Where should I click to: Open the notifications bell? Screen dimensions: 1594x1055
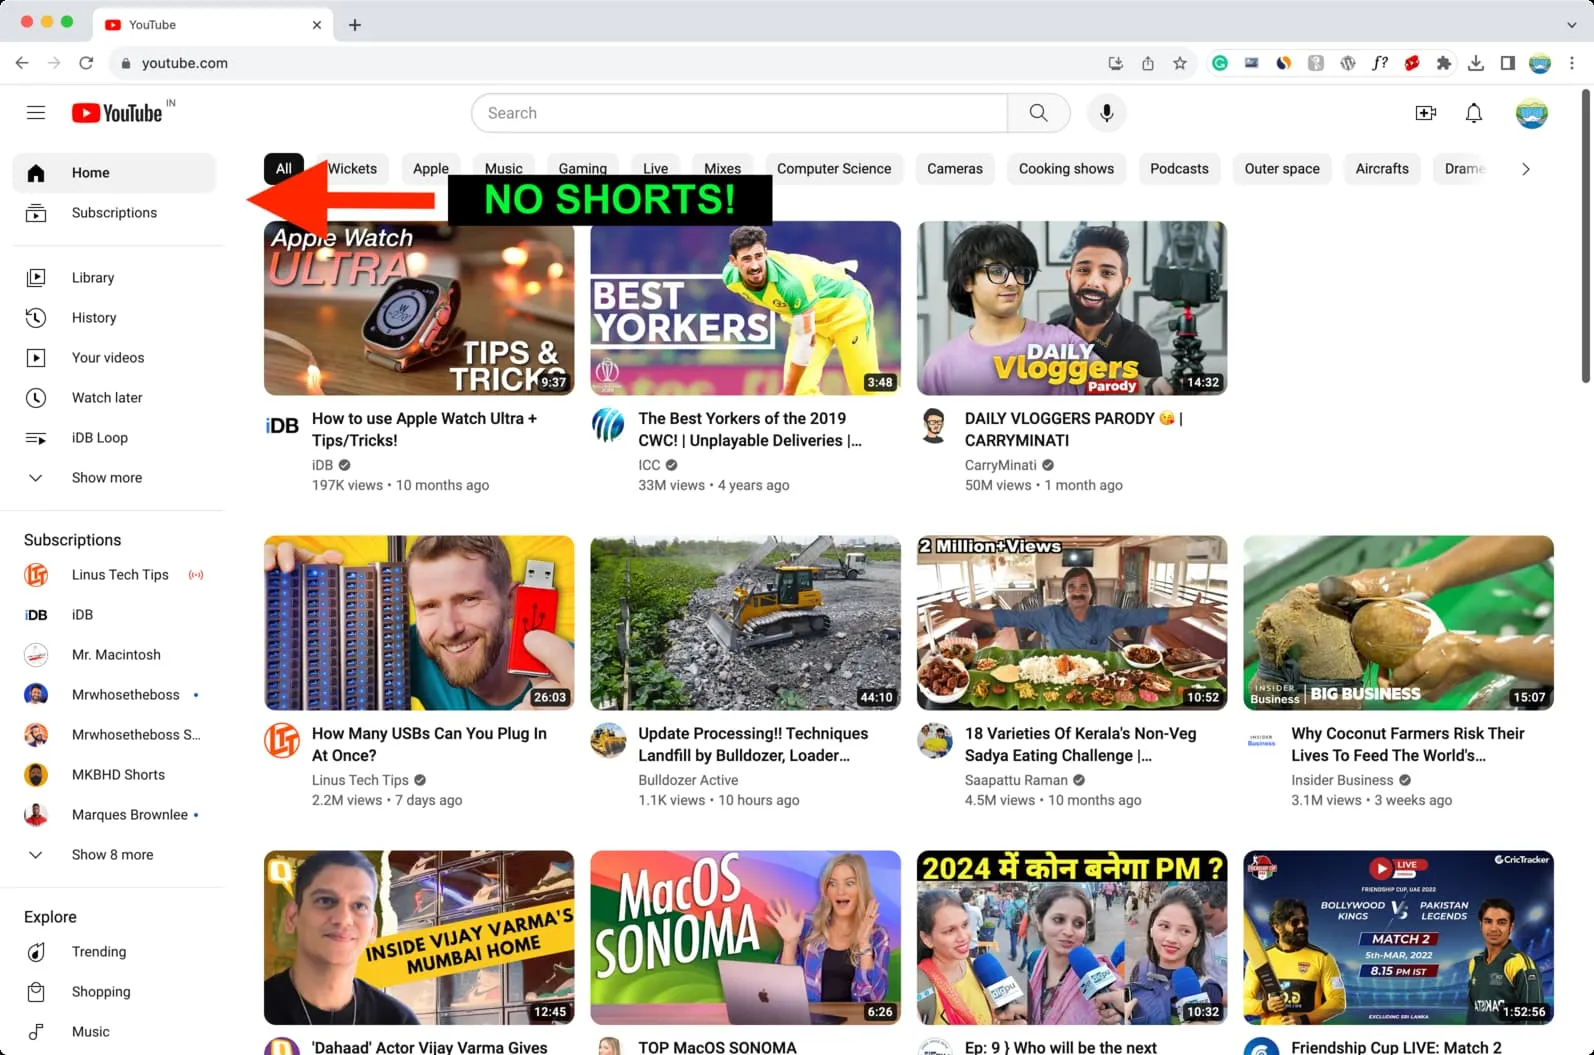click(x=1474, y=113)
